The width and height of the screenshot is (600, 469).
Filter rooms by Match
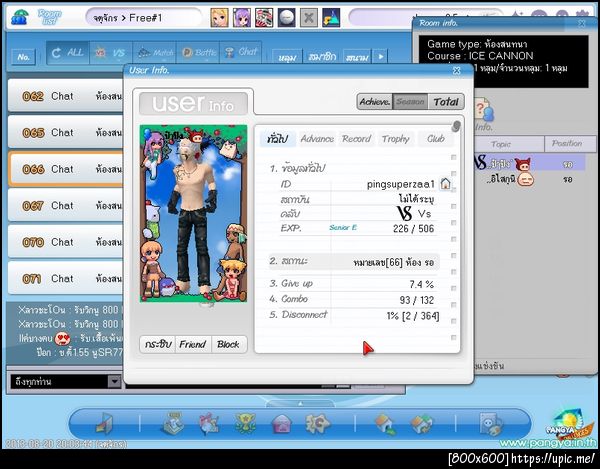pos(155,53)
